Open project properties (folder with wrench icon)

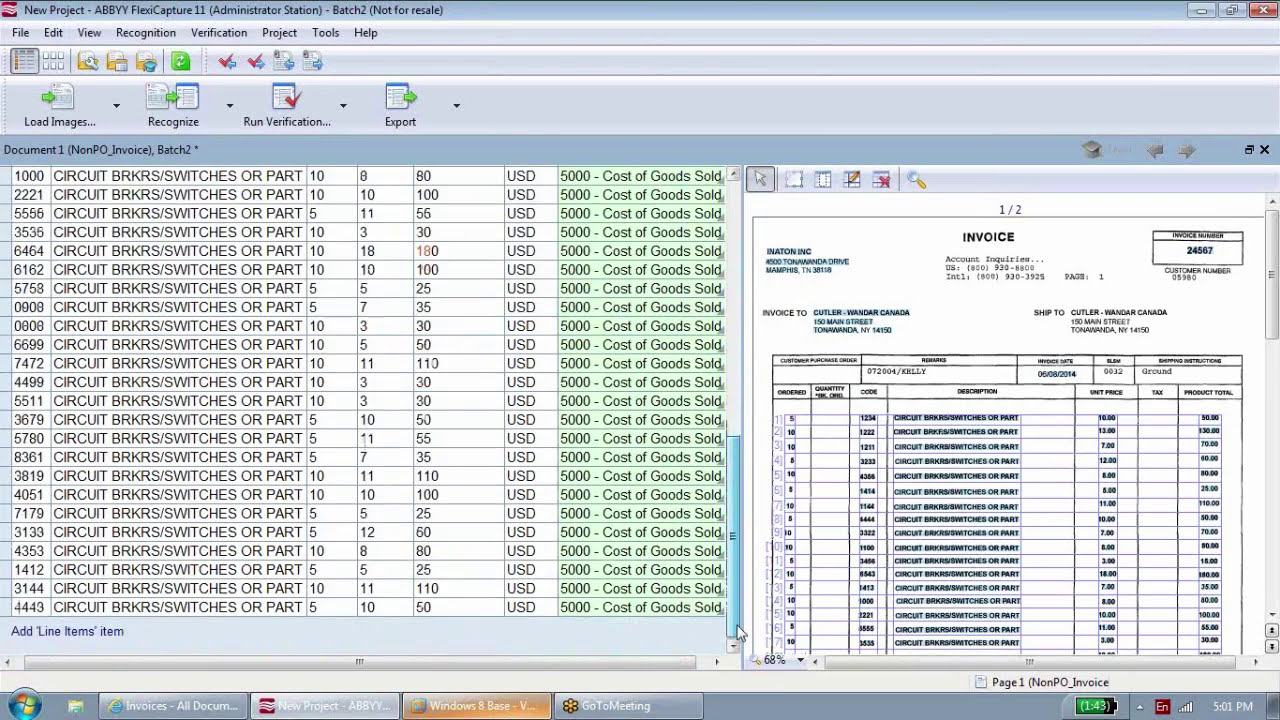(x=88, y=62)
